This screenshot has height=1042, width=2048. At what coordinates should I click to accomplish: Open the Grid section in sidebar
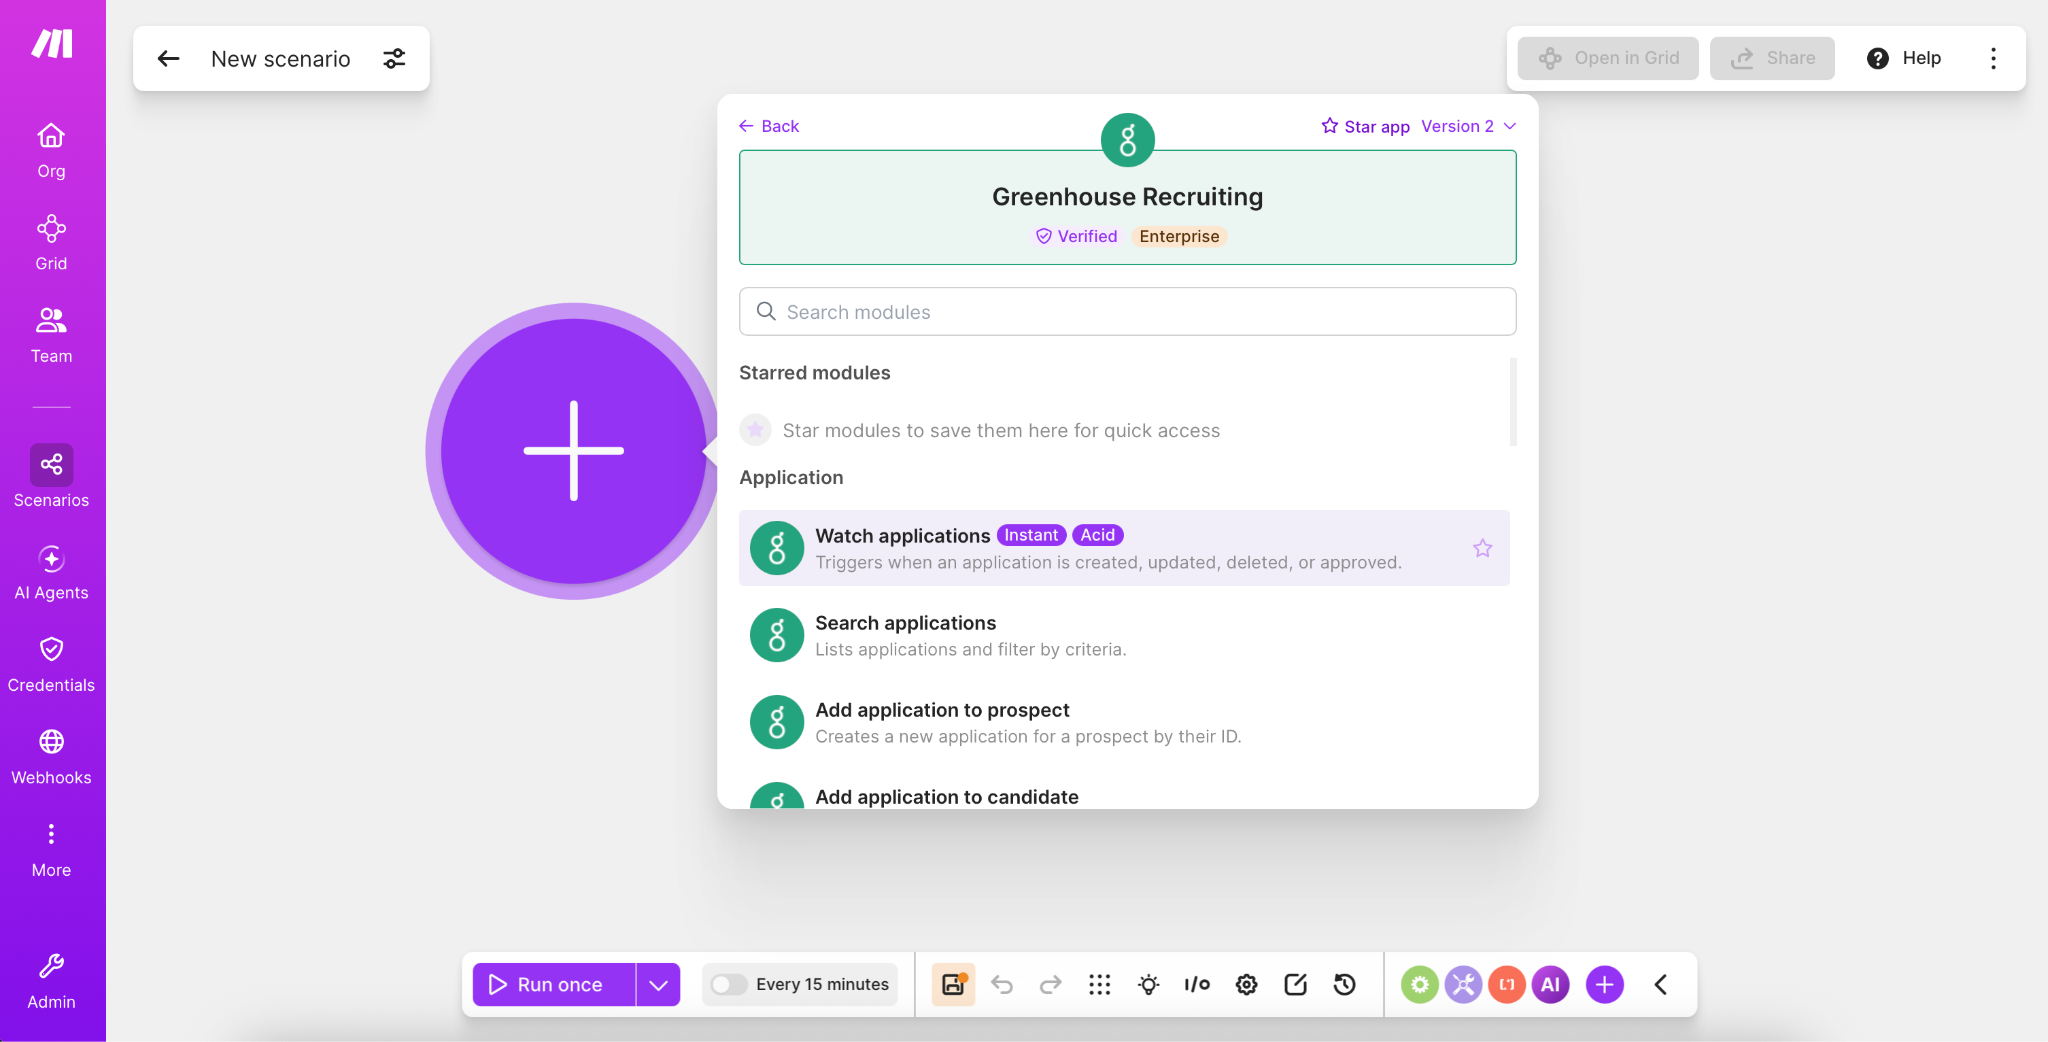51,243
